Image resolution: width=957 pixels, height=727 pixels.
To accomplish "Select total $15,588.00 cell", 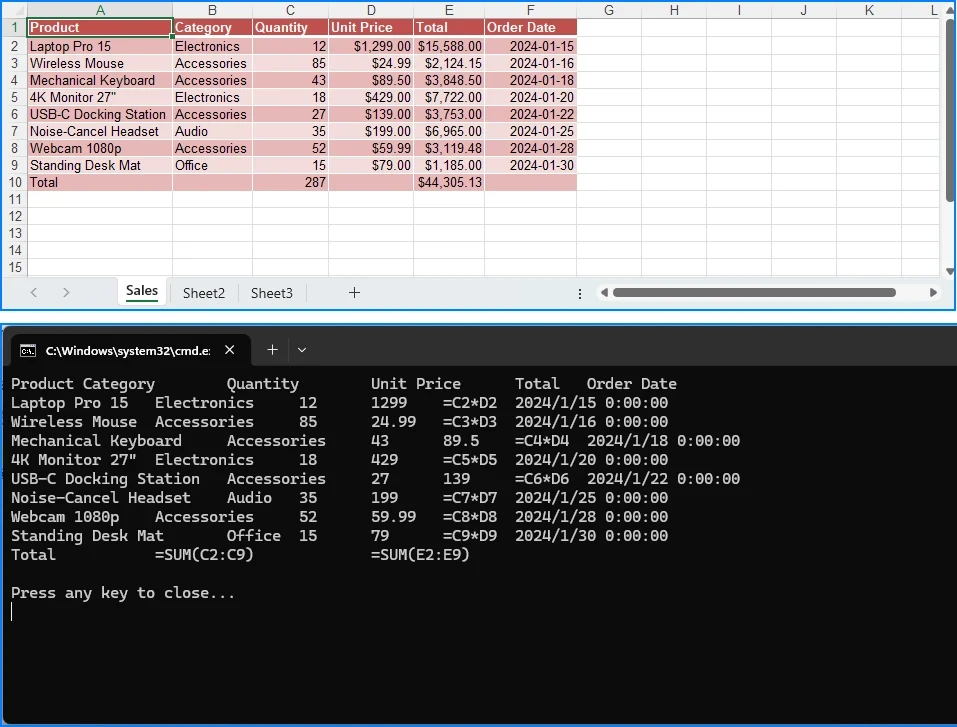I will click(x=449, y=46).
